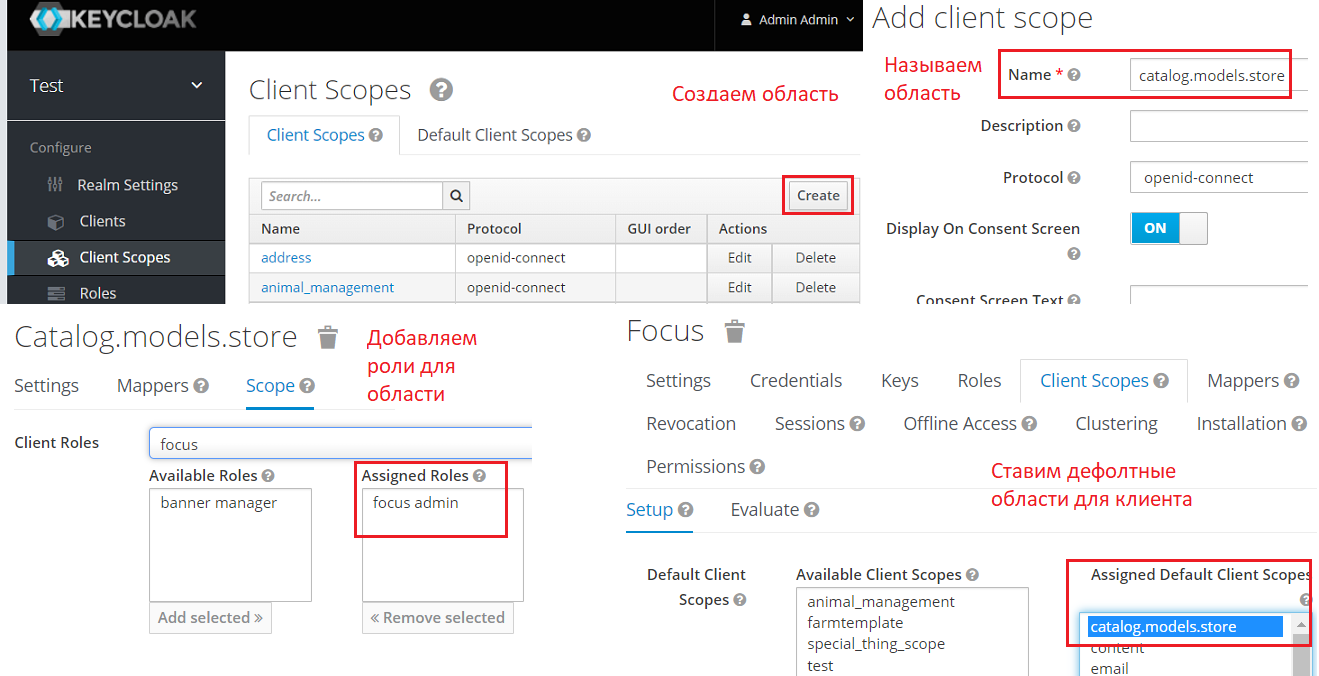Viewport: 1319px width, 676px height.
Task: Click the Clients cube icon
Action: coord(56,221)
